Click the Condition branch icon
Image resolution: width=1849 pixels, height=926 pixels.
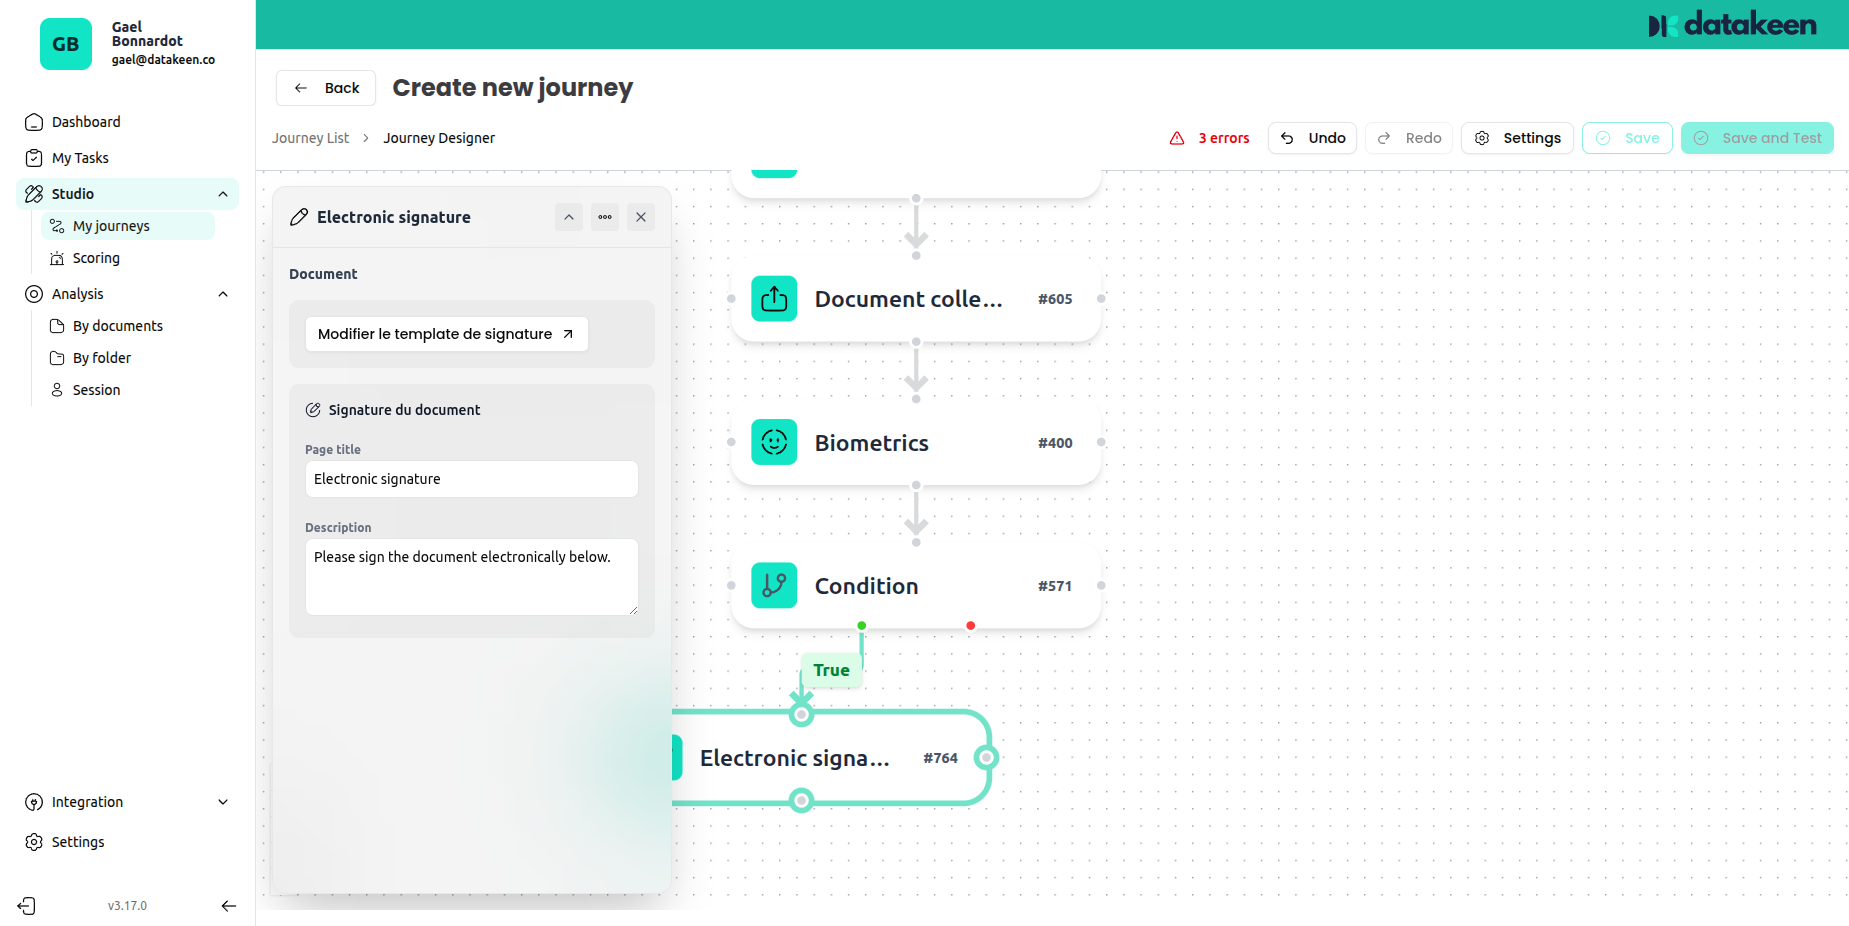pos(774,586)
